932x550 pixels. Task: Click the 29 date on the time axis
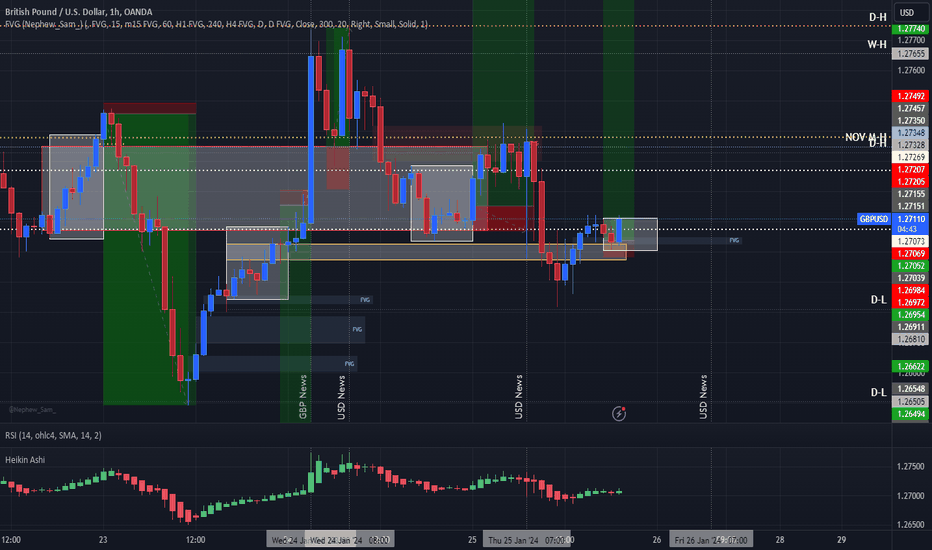pos(842,540)
